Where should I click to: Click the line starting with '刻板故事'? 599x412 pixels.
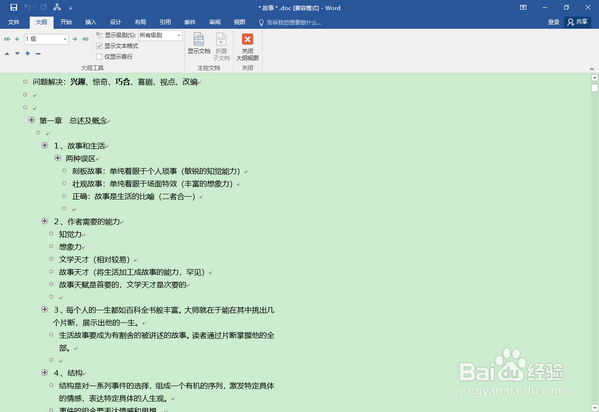tap(160, 171)
